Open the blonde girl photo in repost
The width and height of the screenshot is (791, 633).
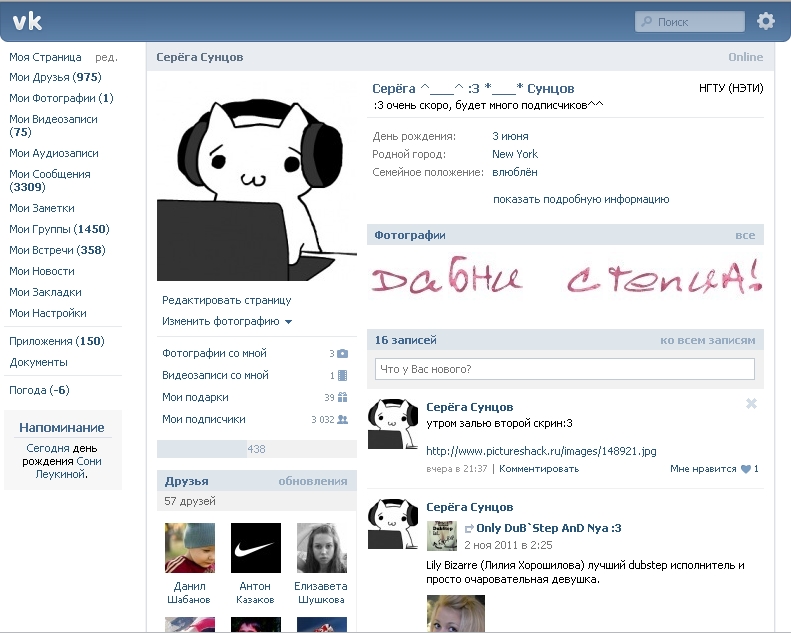click(x=456, y=613)
